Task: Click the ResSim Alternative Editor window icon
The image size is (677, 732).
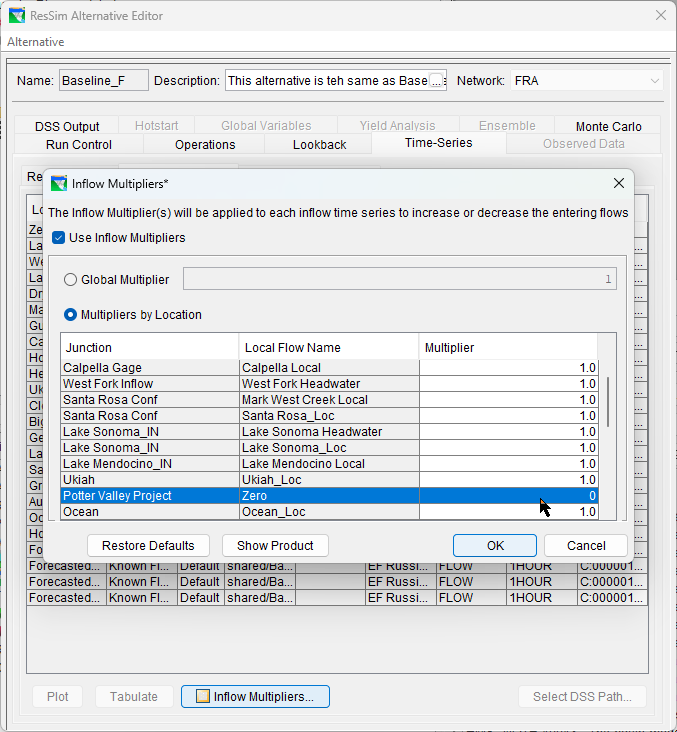Action: (17, 16)
